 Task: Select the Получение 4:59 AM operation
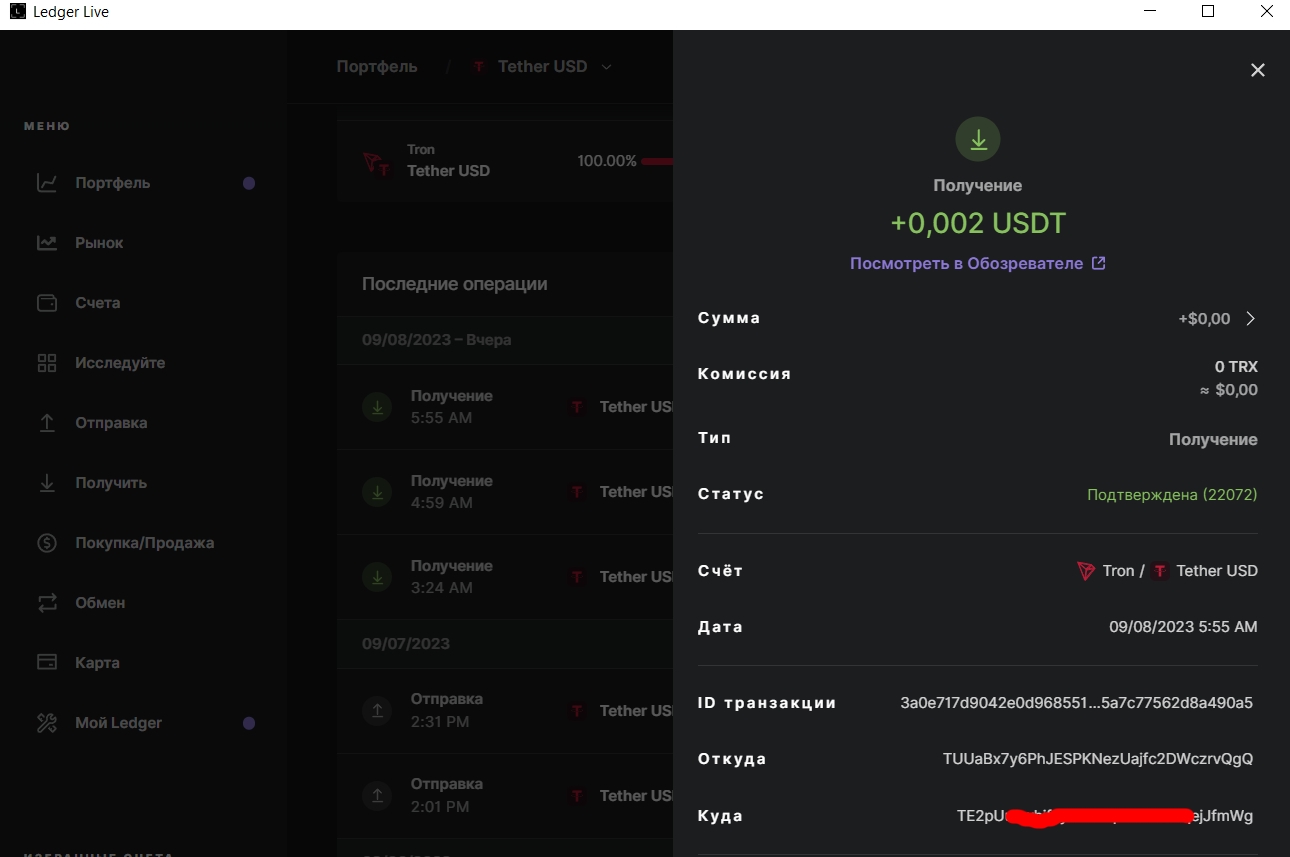coord(505,492)
